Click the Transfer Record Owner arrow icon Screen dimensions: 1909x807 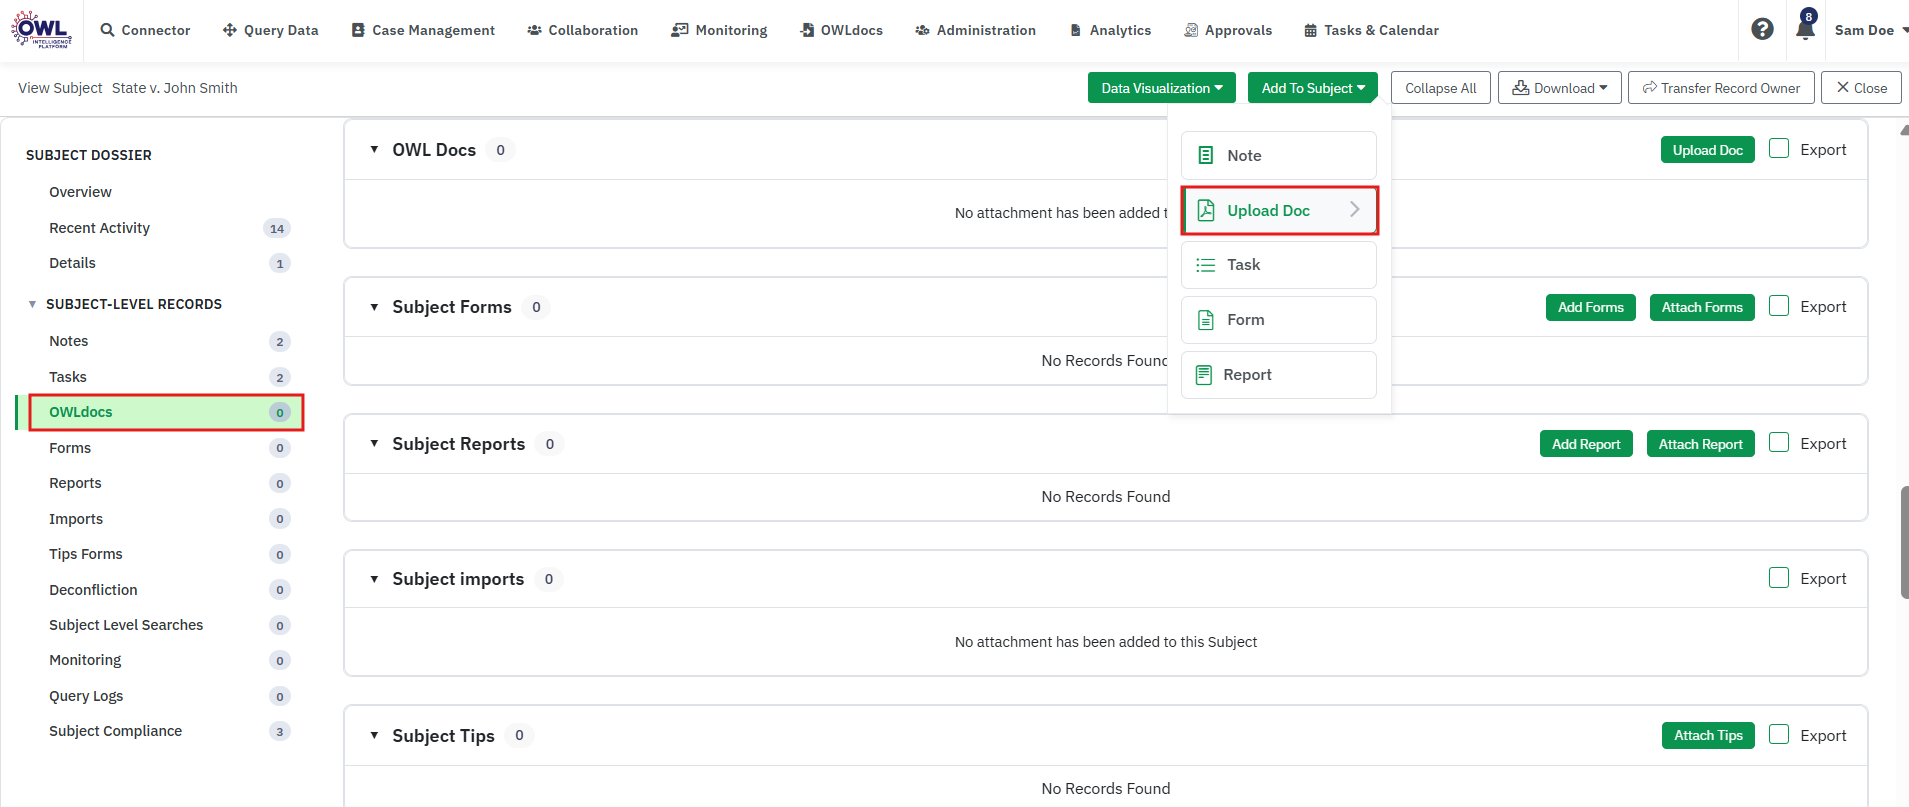tap(1650, 88)
